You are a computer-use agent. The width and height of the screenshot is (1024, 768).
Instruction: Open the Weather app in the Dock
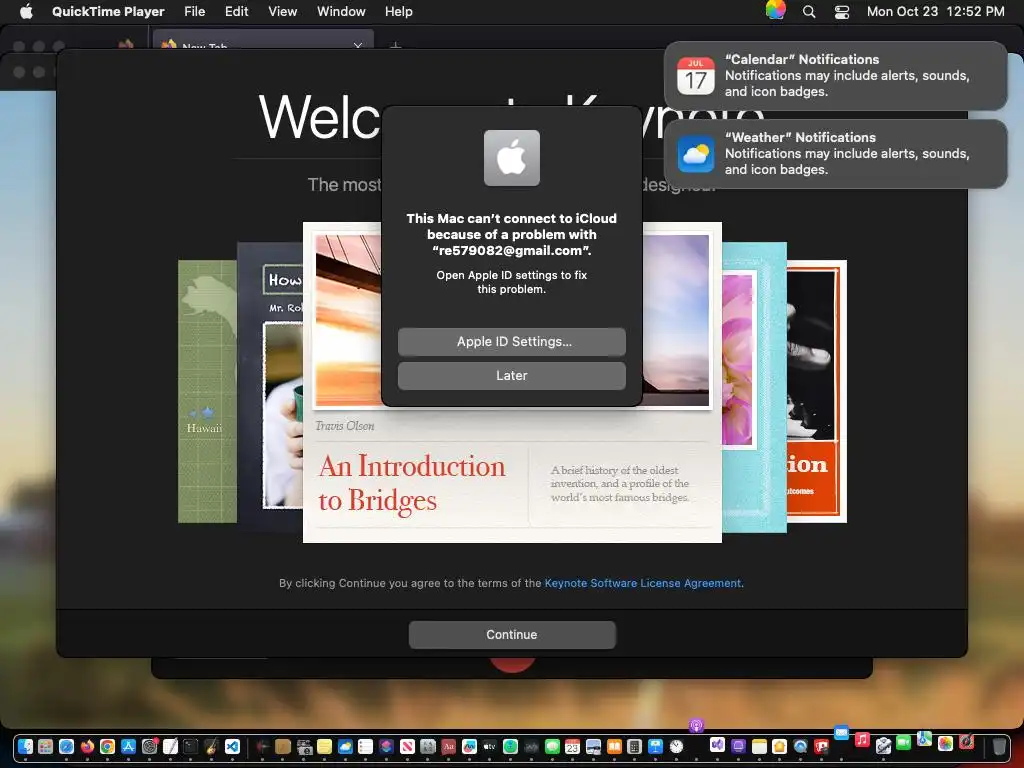click(x=345, y=746)
